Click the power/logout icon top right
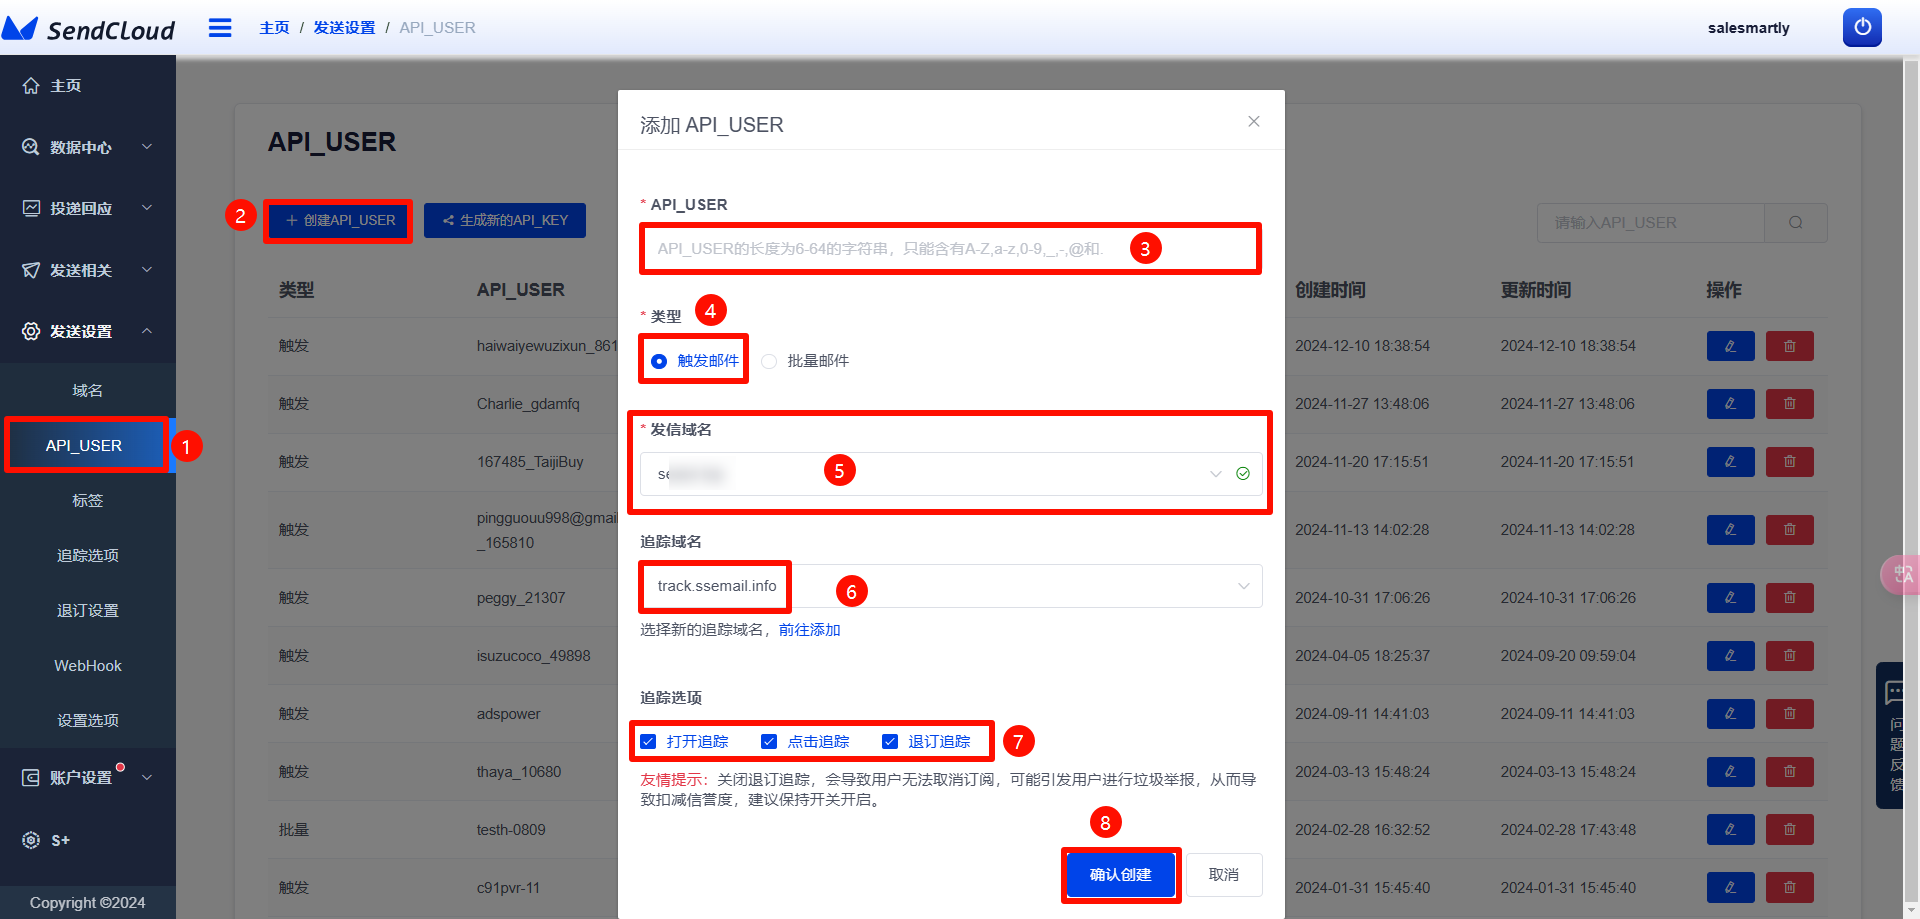The width and height of the screenshot is (1920, 919). point(1862,27)
